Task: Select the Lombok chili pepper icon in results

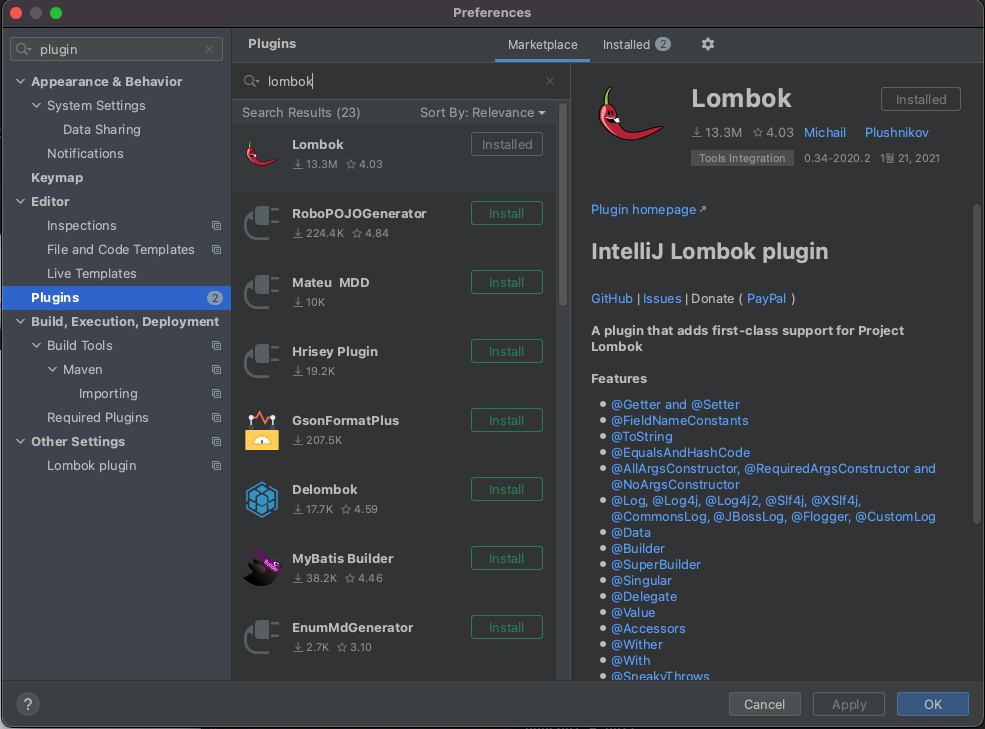Action: click(261, 153)
